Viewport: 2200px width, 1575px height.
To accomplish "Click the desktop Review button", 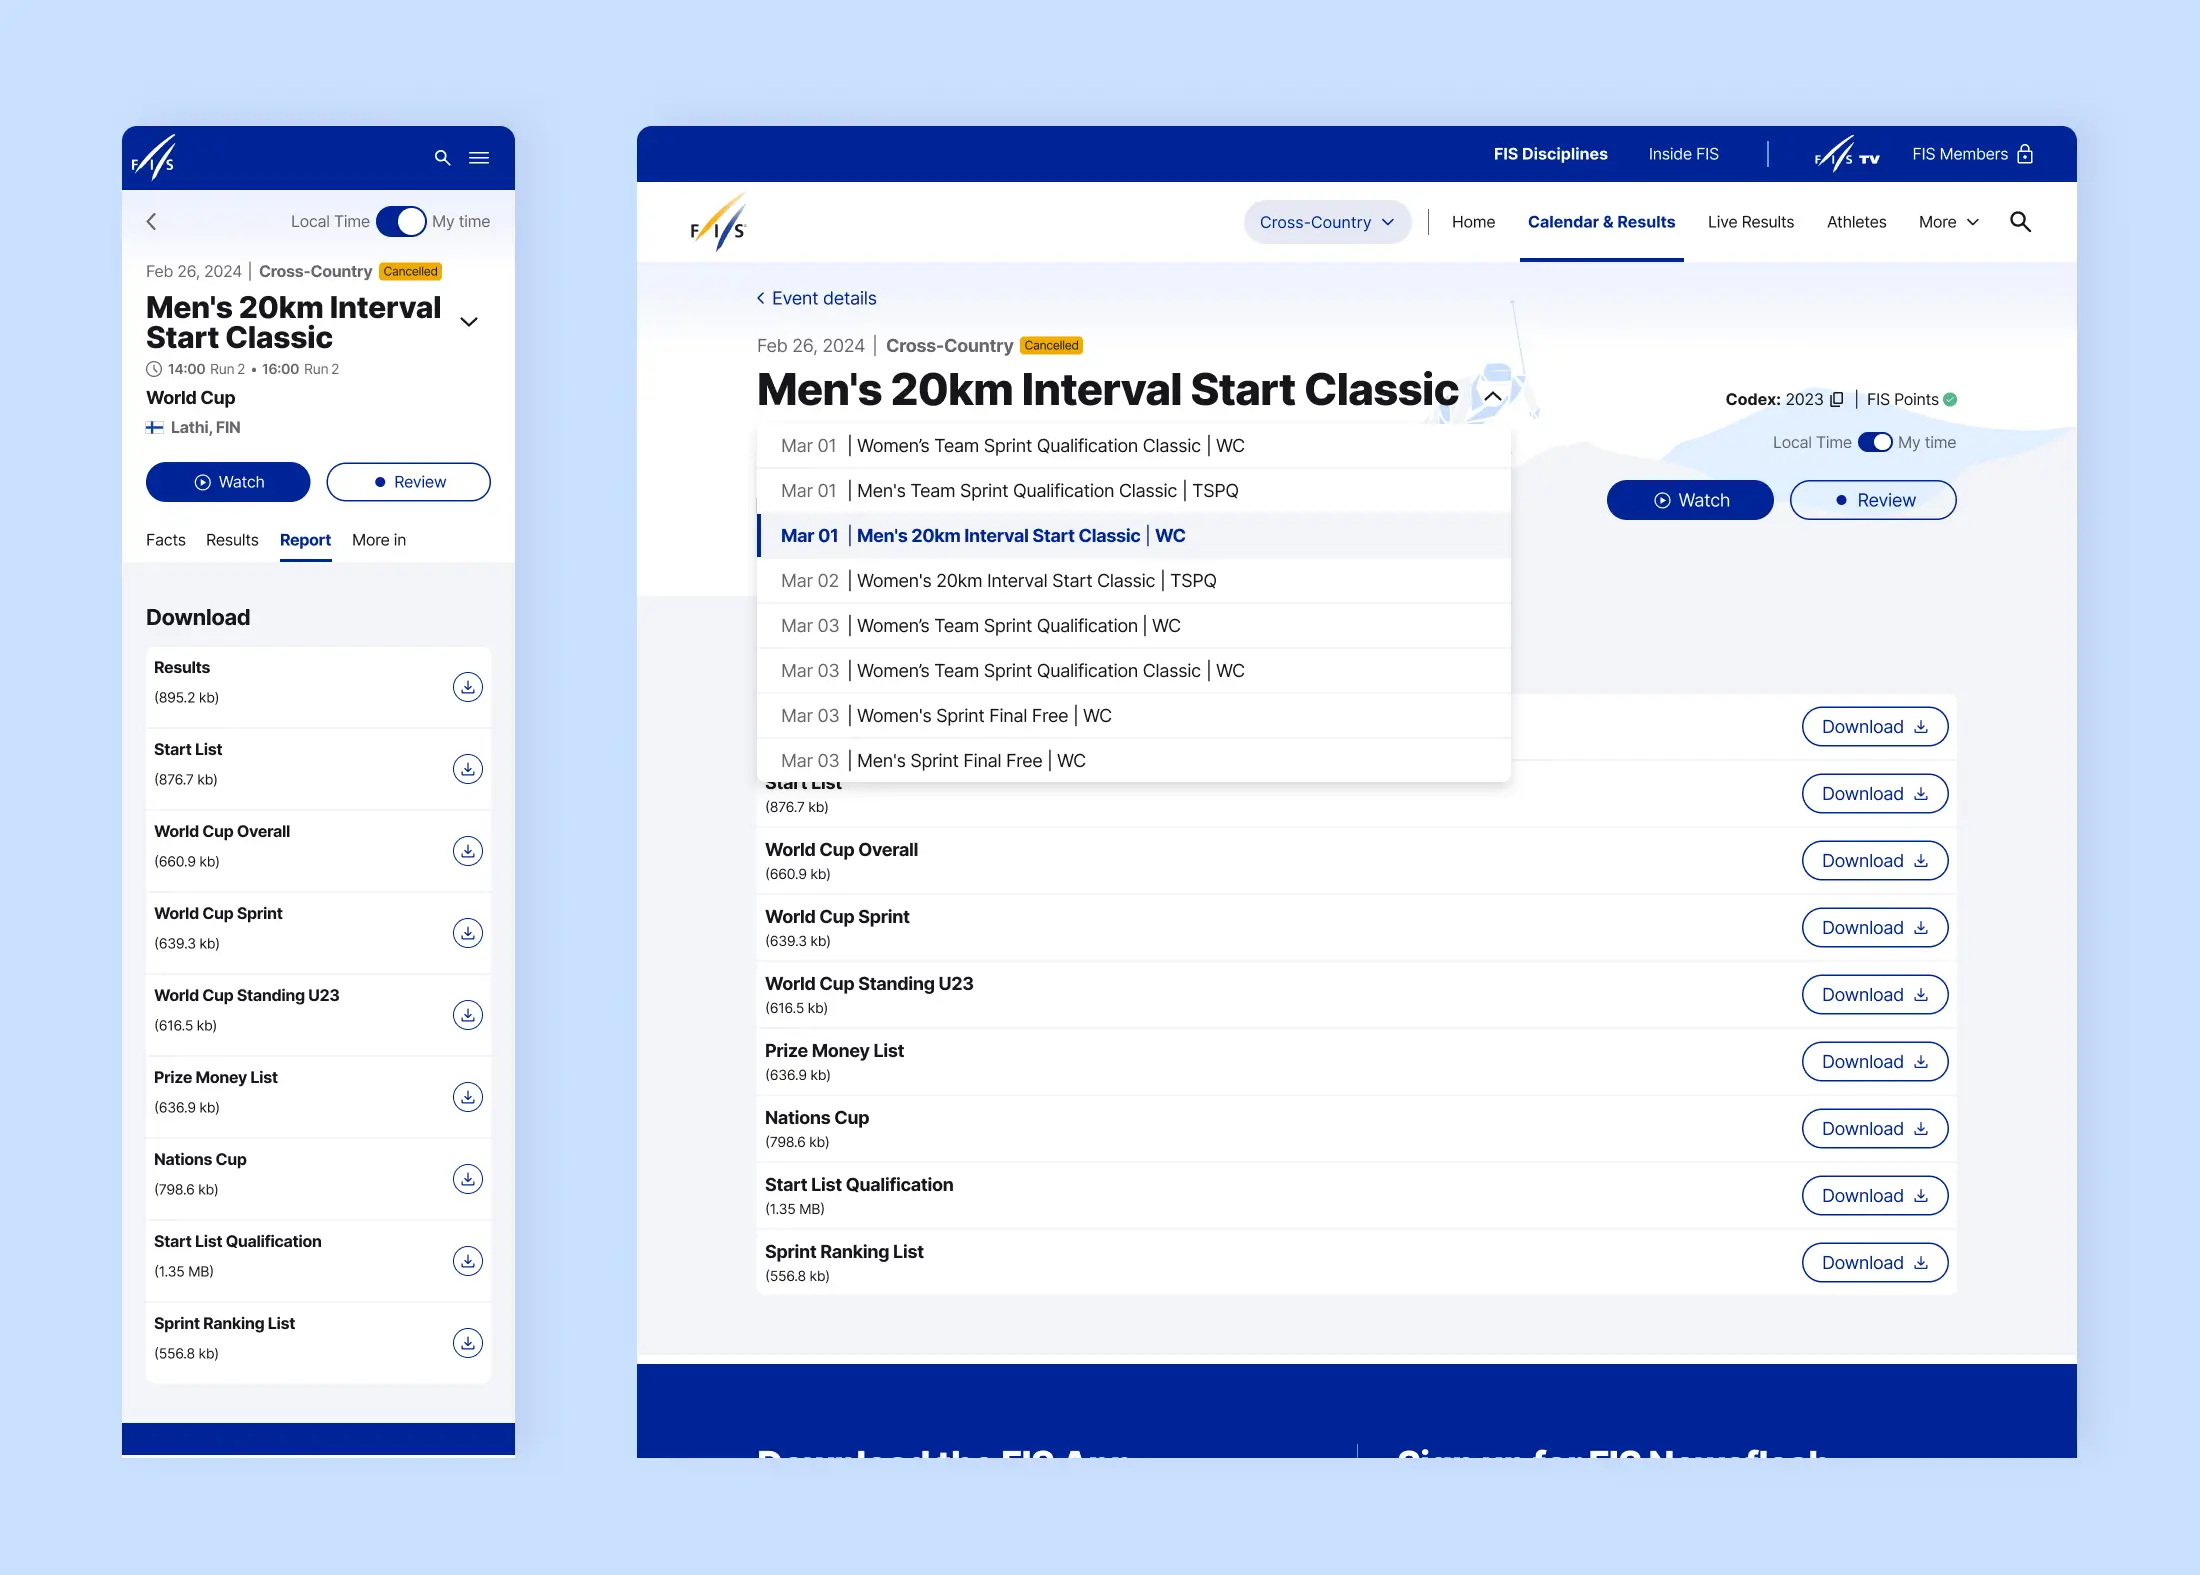I will [x=1873, y=500].
